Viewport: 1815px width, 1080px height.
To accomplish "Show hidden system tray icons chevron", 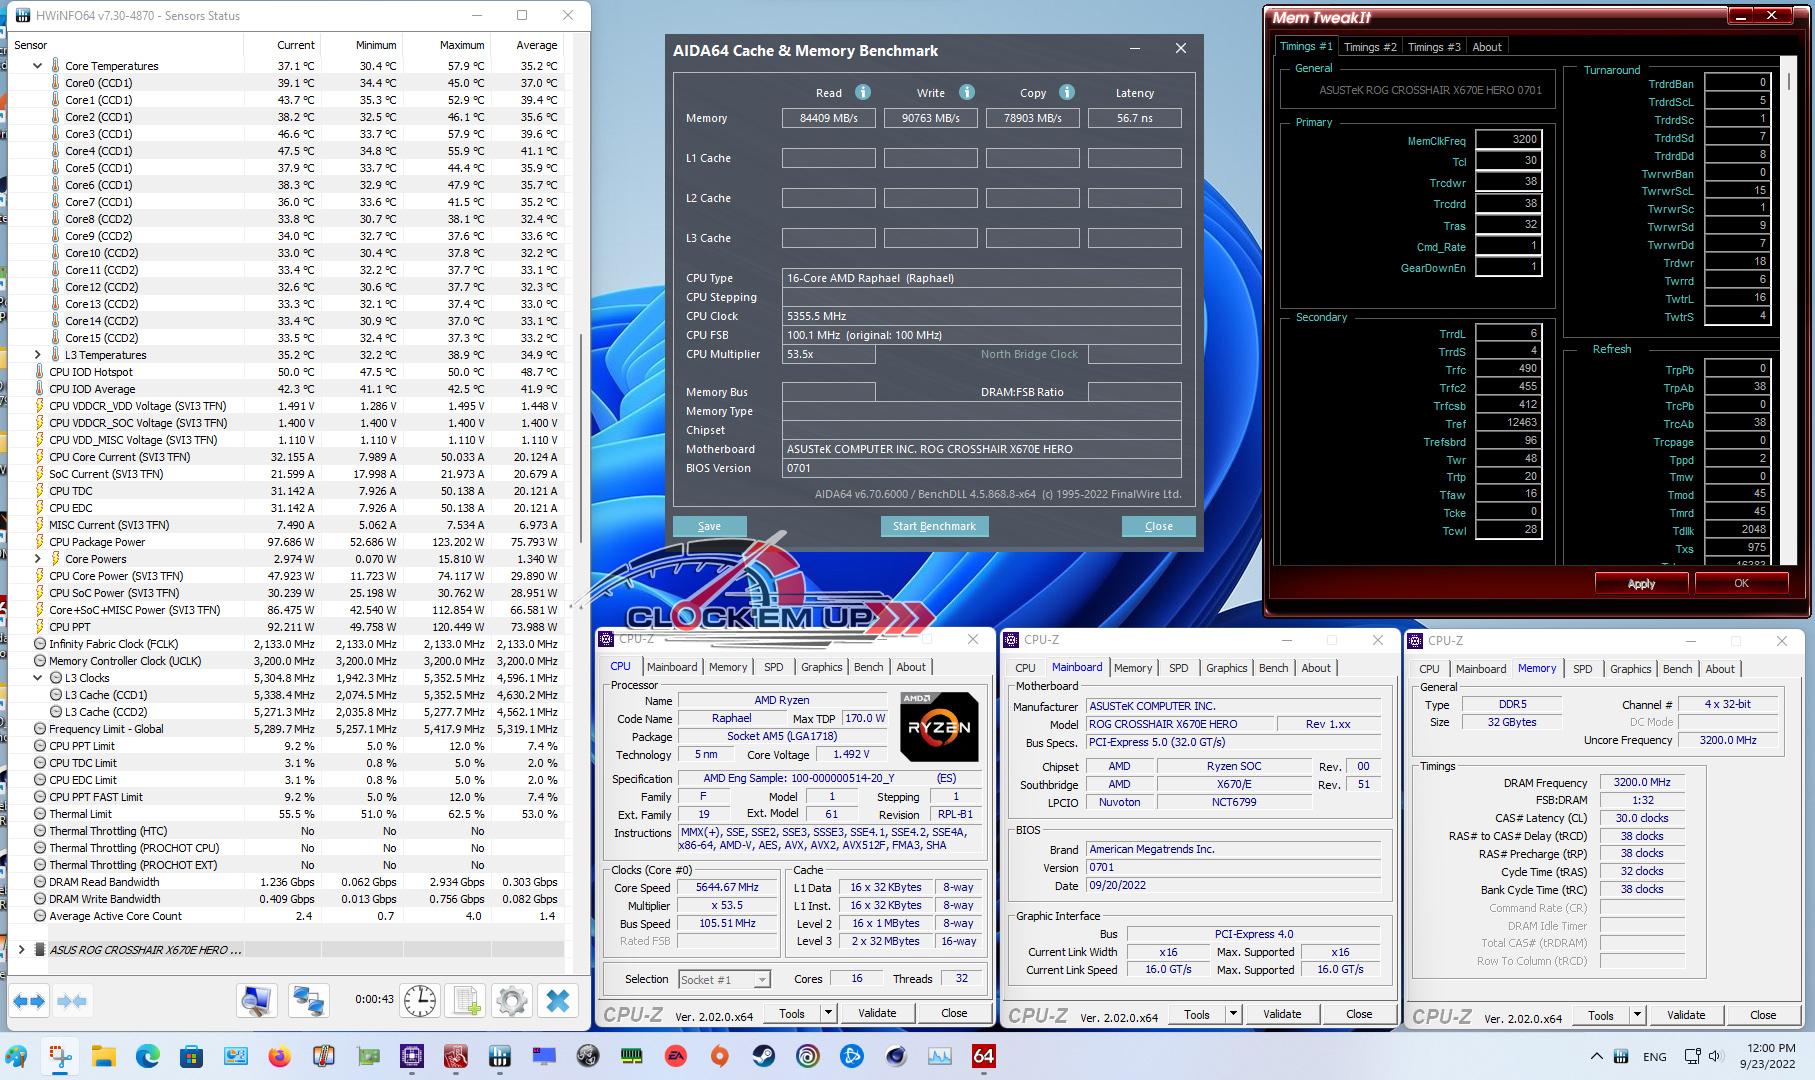I will click(x=1596, y=1056).
